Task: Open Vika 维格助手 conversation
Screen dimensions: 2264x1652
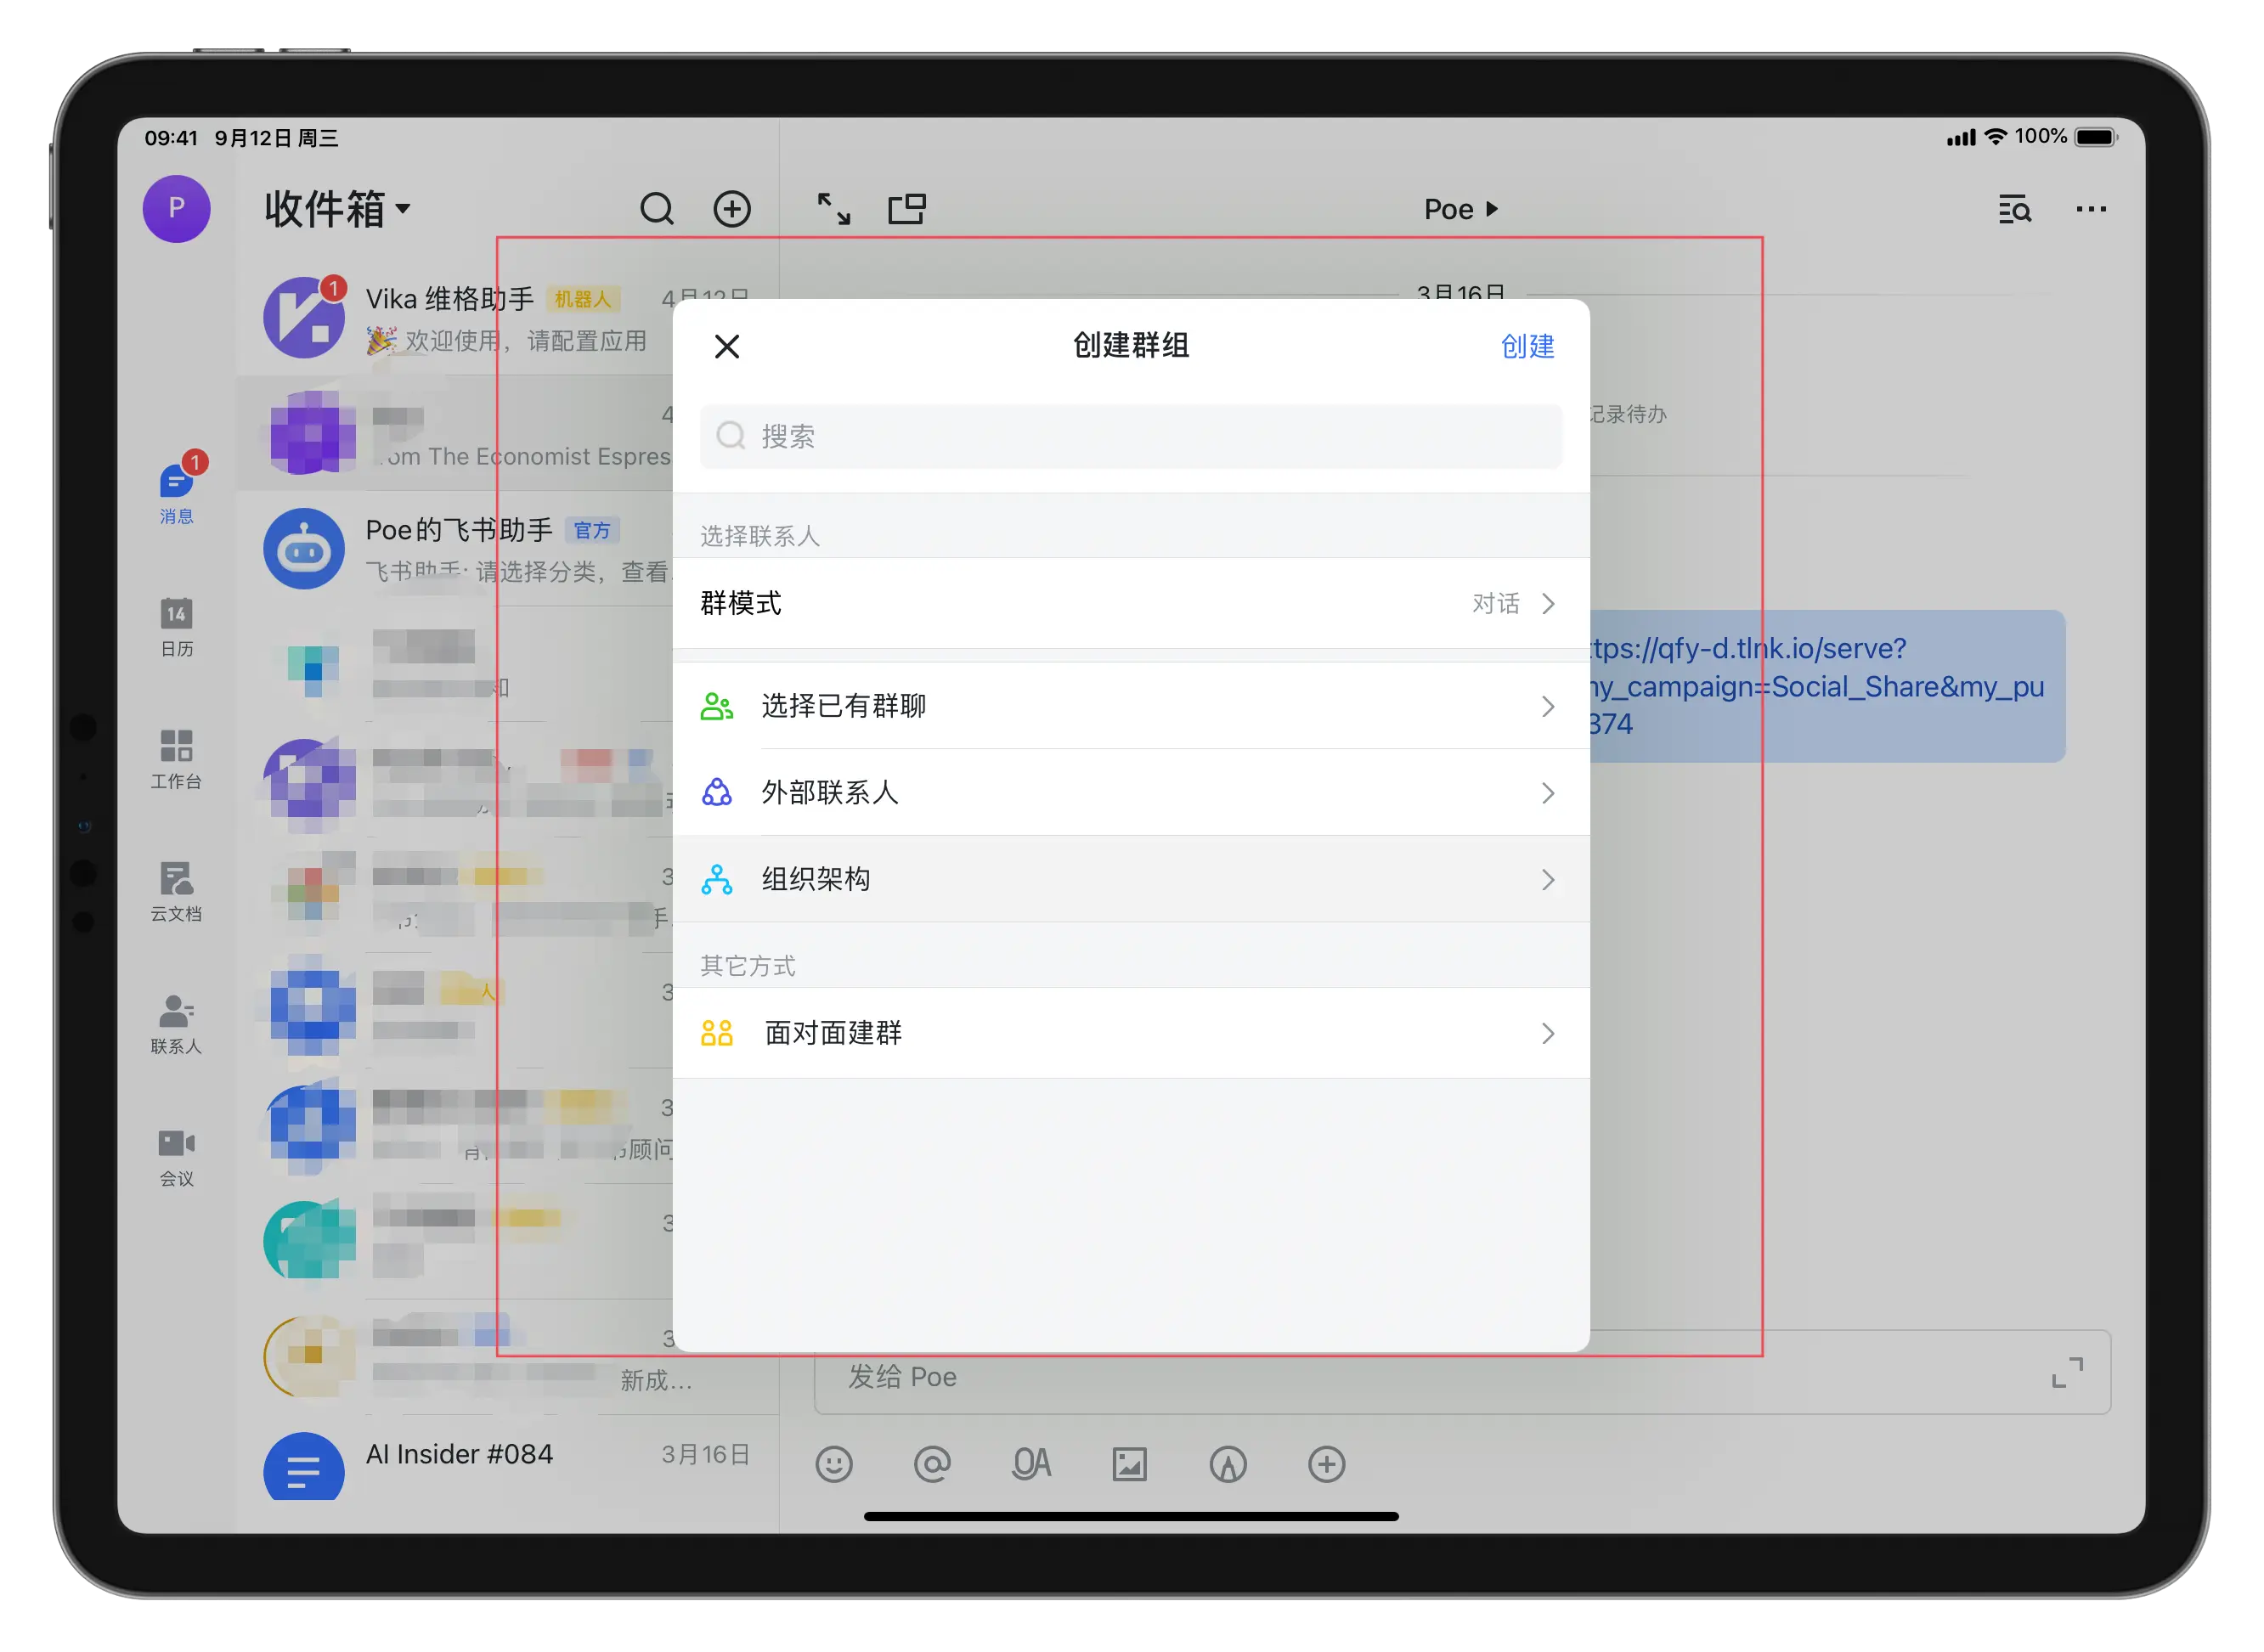Action: coord(508,318)
